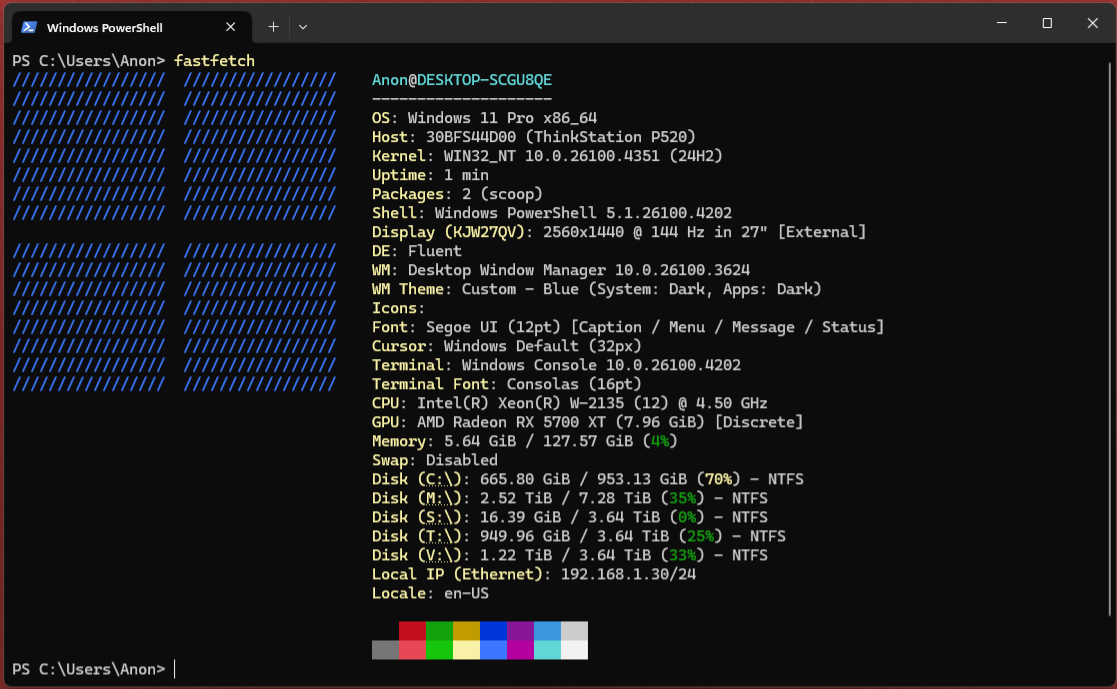Click the 'Swap: Disabled' line

(x=435, y=460)
